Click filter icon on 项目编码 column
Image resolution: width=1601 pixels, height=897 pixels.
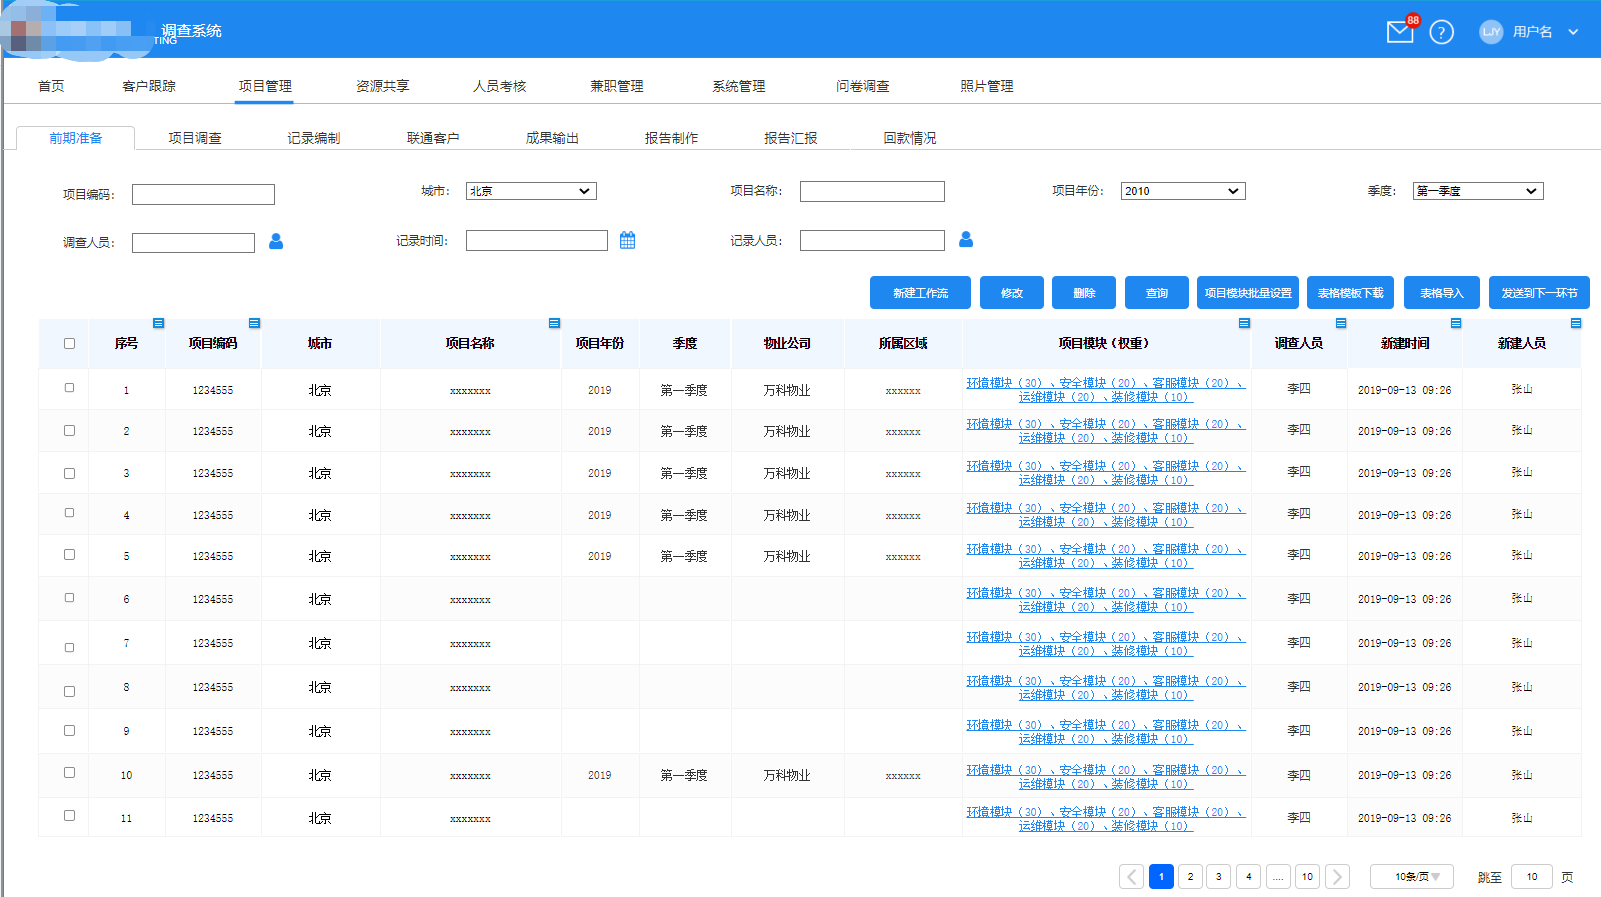point(254,323)
